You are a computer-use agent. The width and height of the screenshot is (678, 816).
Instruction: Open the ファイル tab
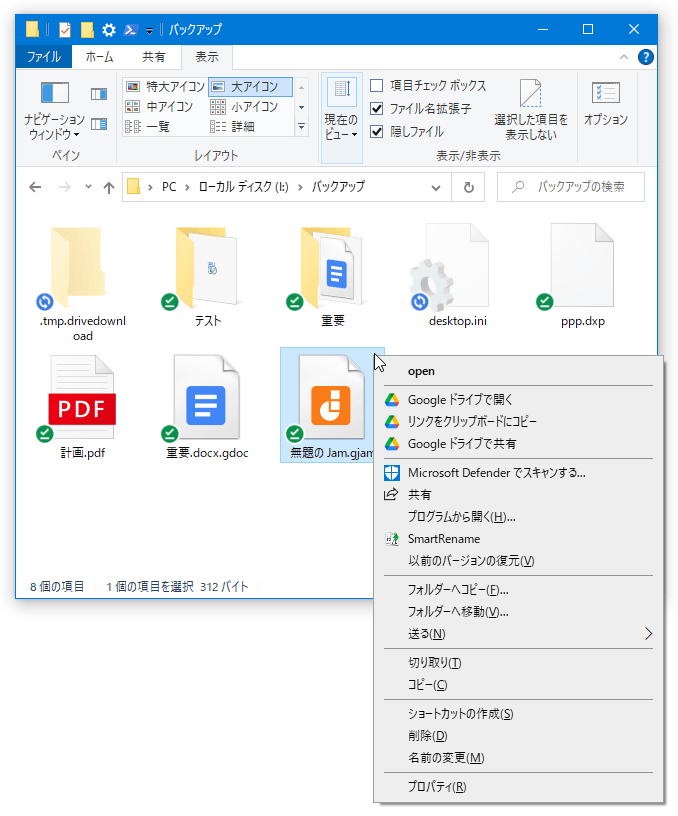coord(44,57)
